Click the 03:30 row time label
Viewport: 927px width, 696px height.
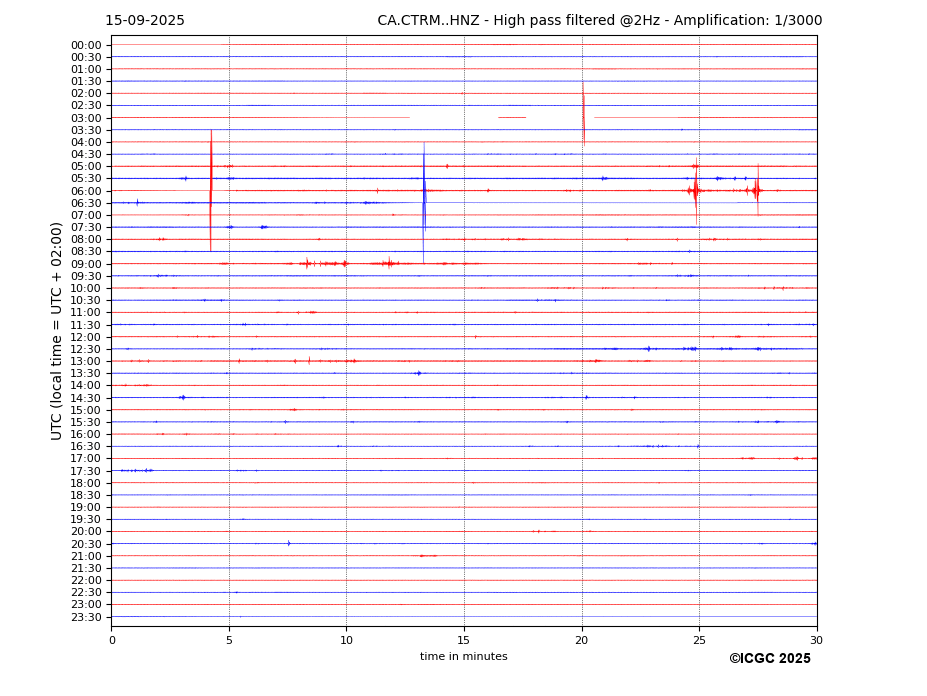[86, 131]
